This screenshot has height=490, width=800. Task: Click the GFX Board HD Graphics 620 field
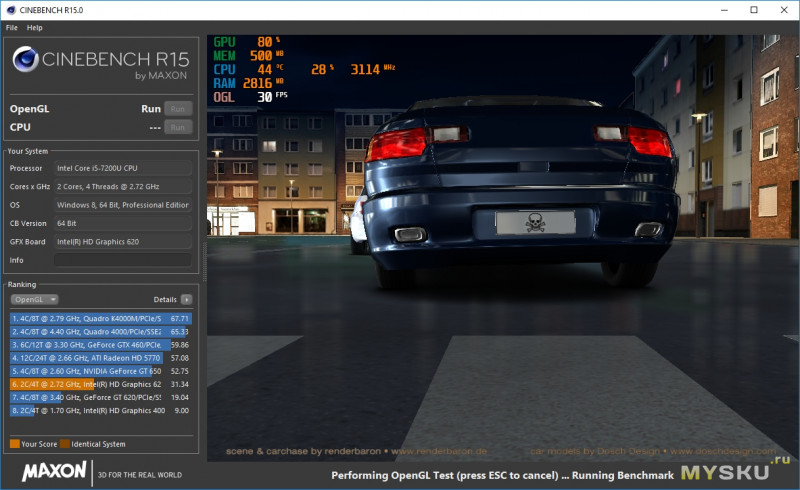(x=123, y=242)
